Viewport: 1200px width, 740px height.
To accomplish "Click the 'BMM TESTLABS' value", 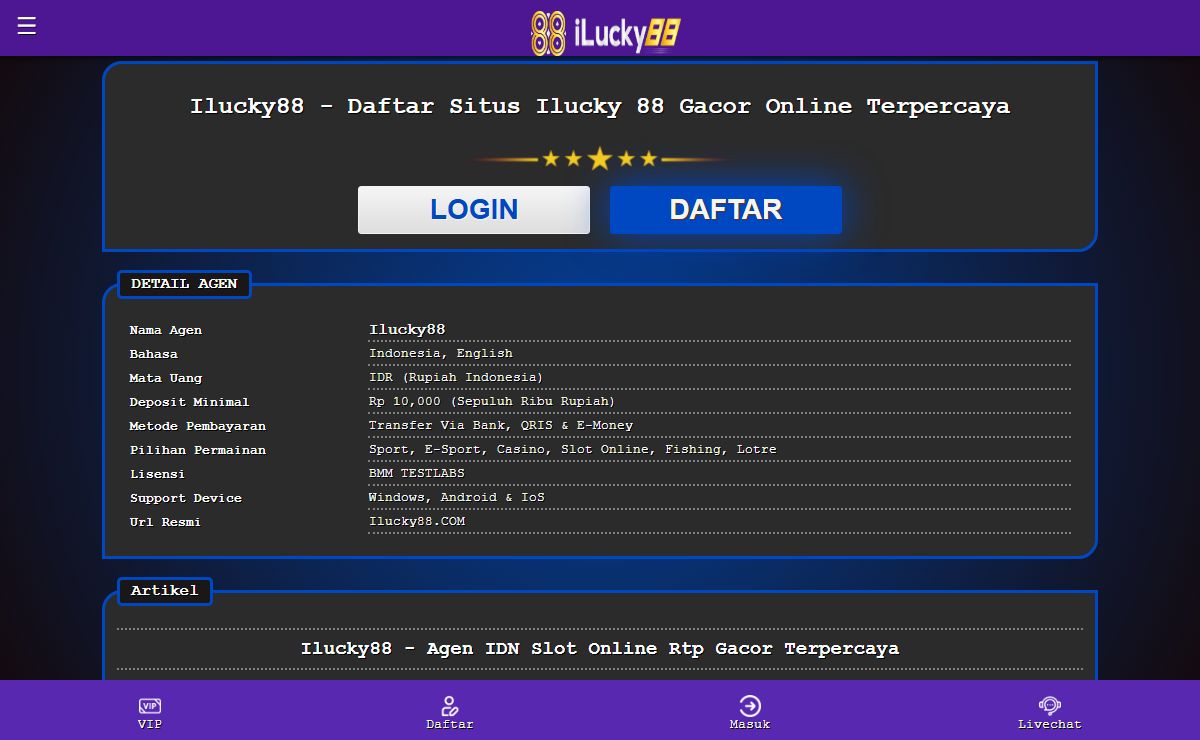I will pyautogui.click(x=417, y=474).
